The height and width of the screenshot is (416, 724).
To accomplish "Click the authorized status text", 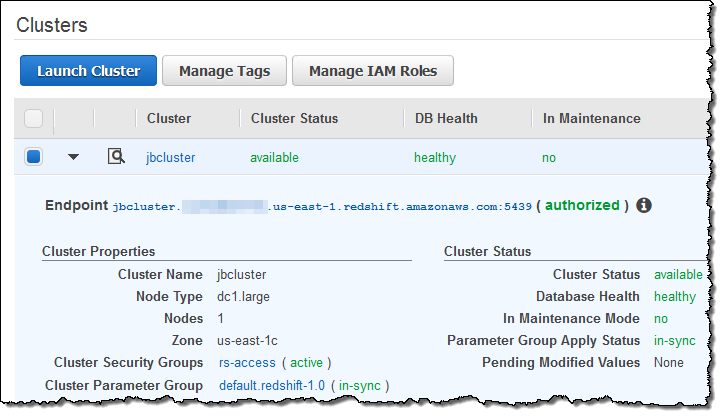I will 582,205.
